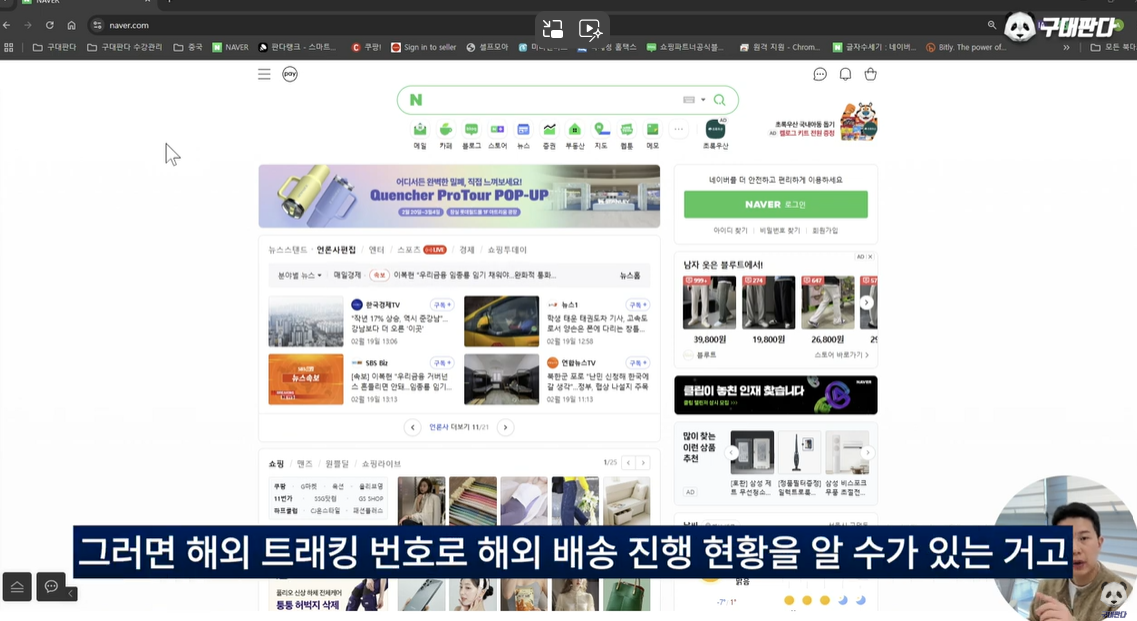This screenshot has width=1137, height=621.
Task: Click the 아이디 찾기 link
Action: pyautogui.click(x=730, y=231)
